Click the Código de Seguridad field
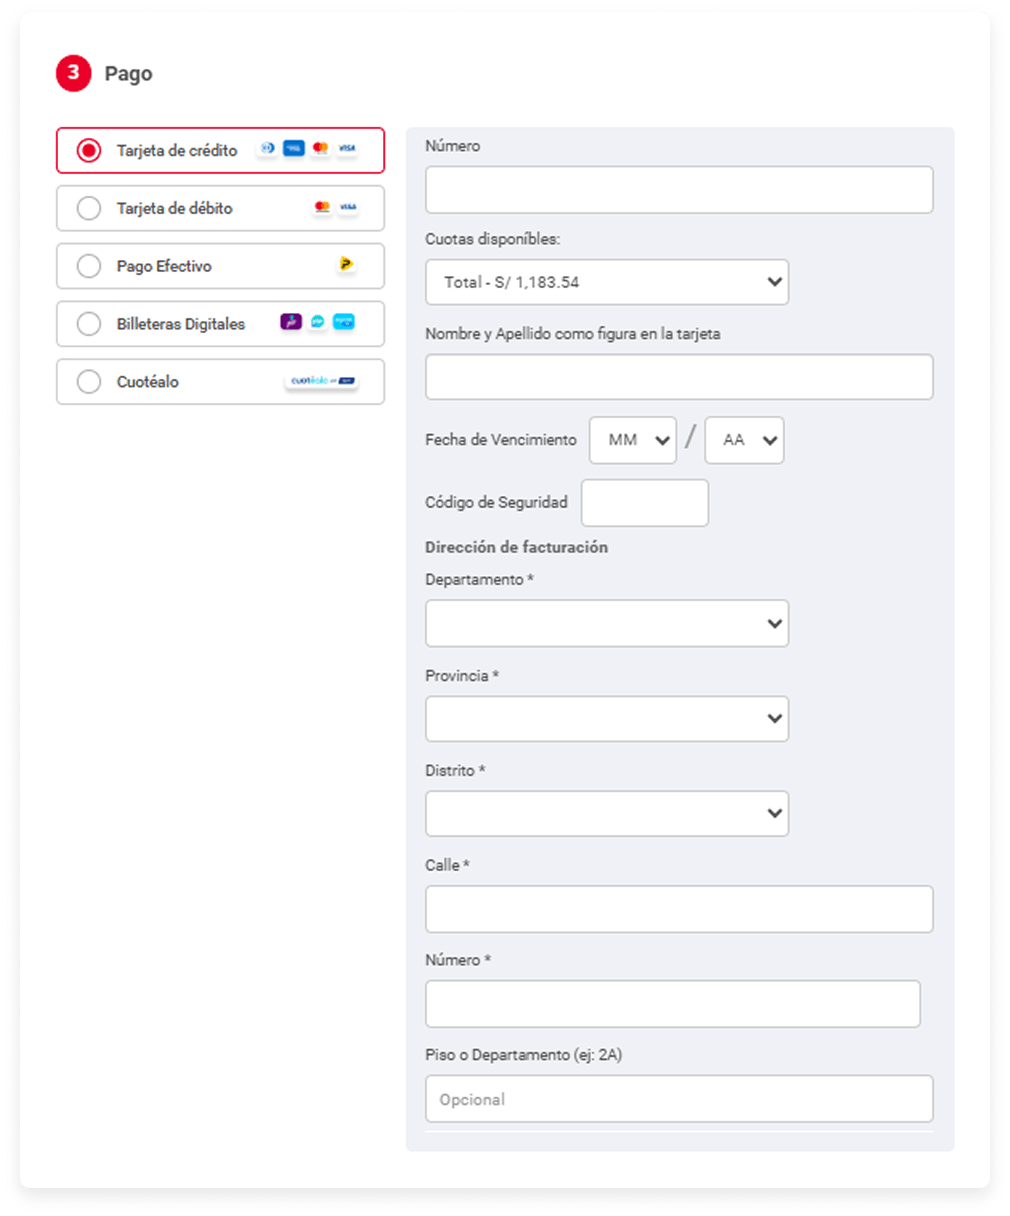Screen dimensions: 1010x1216 point(645,503)
